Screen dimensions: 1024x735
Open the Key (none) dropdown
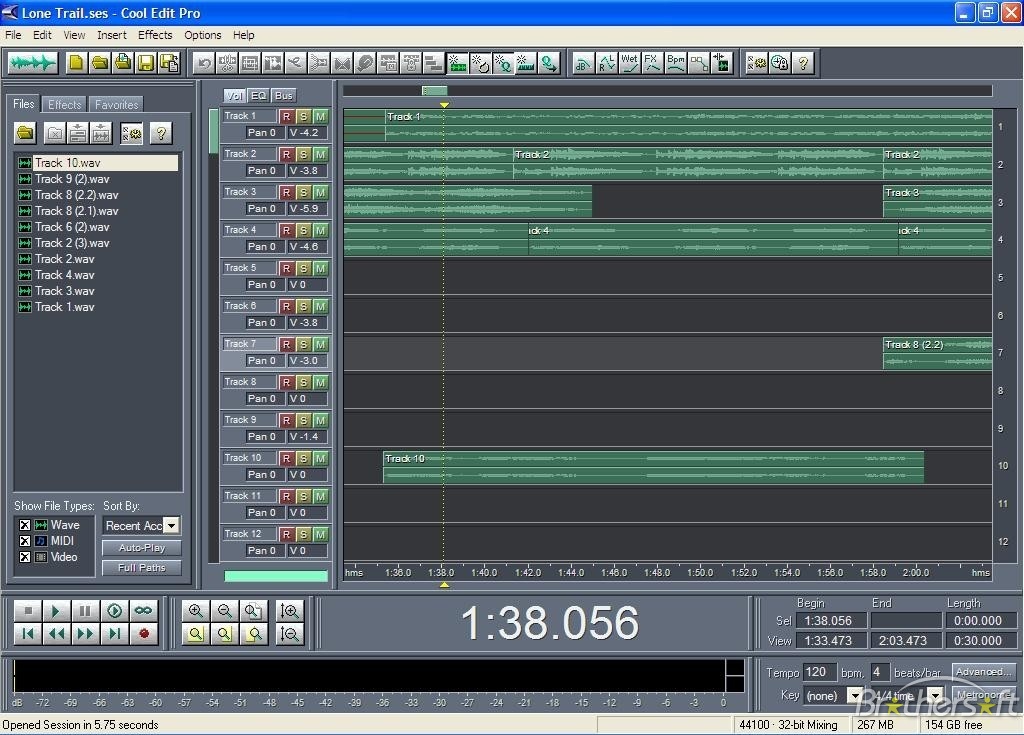click(854, 695)
